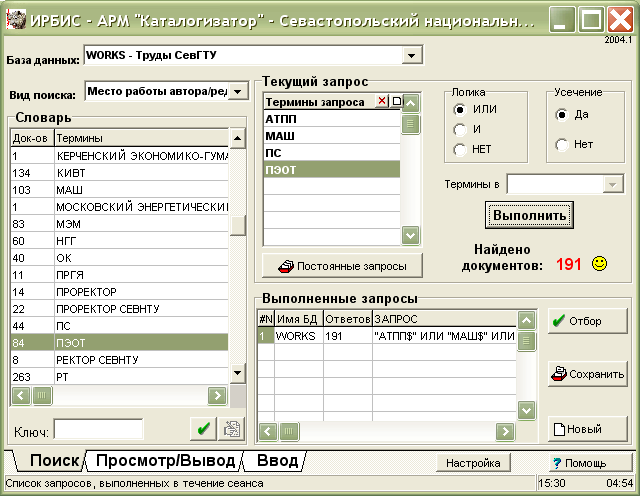This screenshot has width=640, height=496.
Task: Select dictionary term ПРОРЕКТОР СЕВНТУ
Action: click(120, 309)
